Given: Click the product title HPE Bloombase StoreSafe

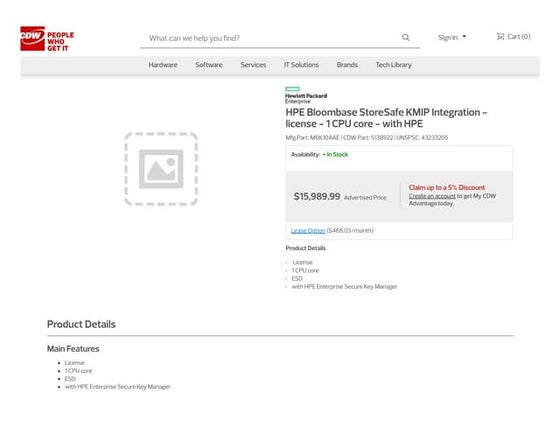Looking at the screenshot, I should tap(386, 118).
